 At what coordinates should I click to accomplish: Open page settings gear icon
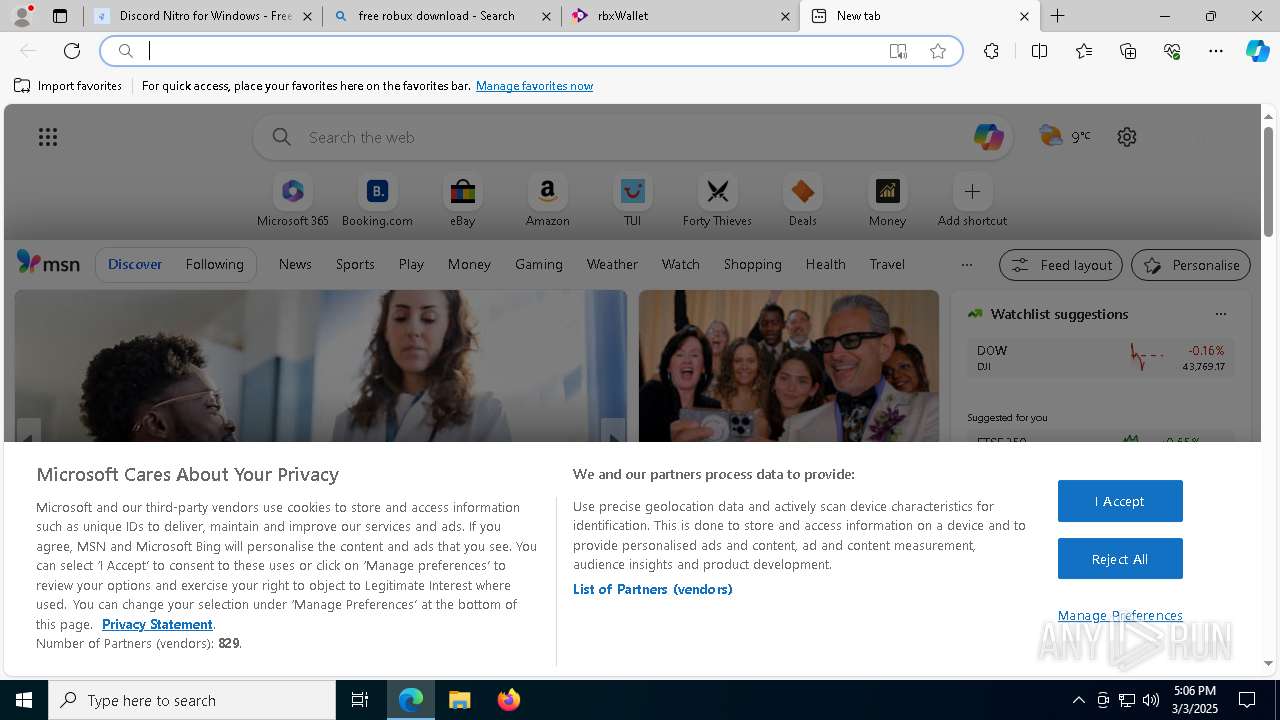pos(1127,137)
